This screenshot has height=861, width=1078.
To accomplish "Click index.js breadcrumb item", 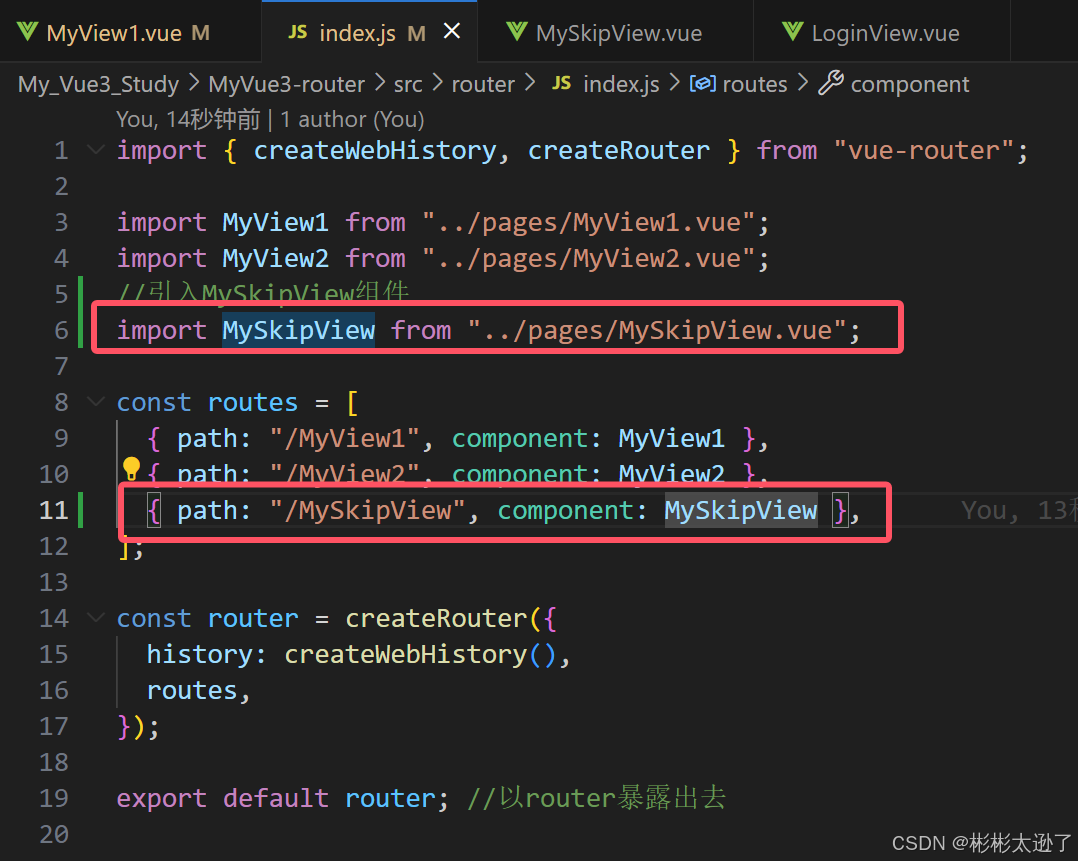I will click(x=621, y=84).
